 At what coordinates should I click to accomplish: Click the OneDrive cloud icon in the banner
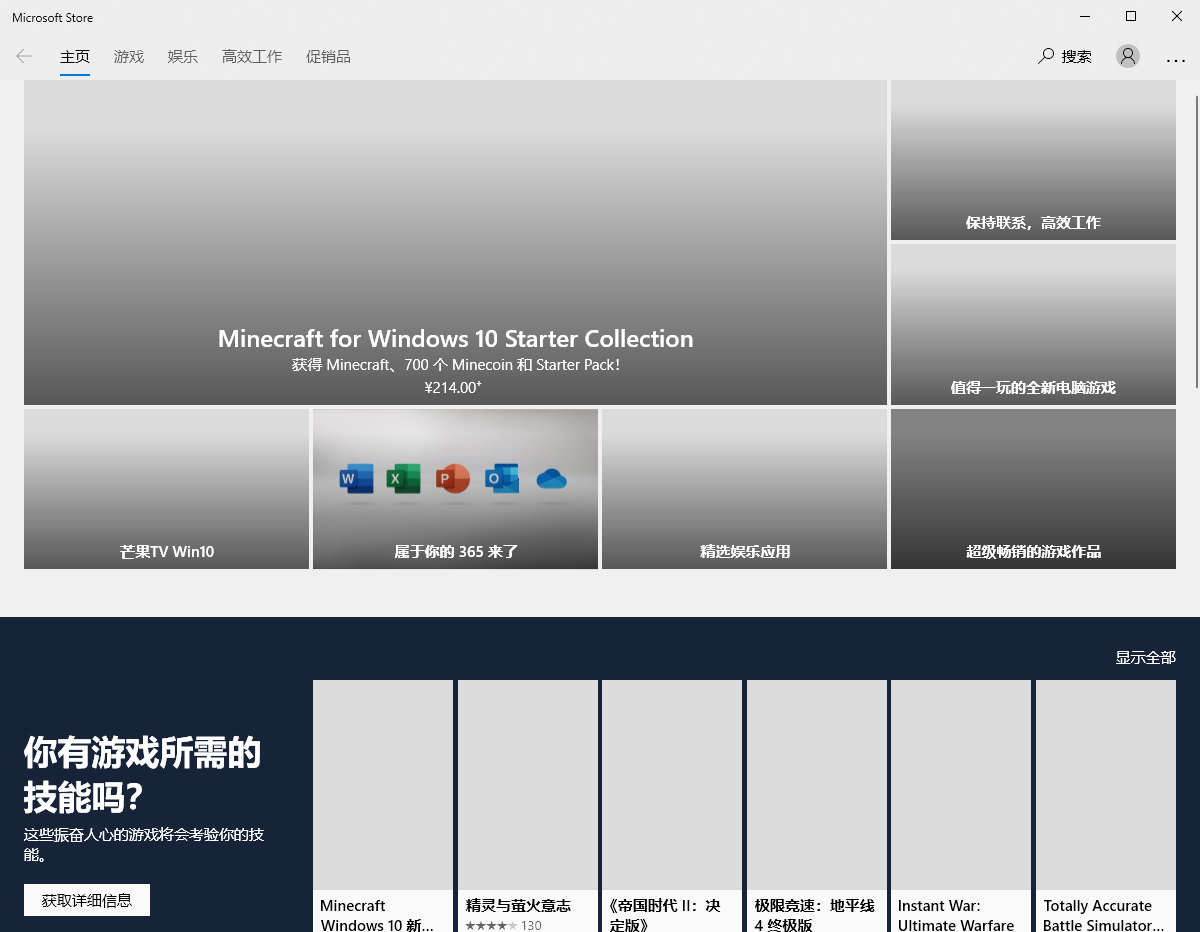click(x=552, y=480)
